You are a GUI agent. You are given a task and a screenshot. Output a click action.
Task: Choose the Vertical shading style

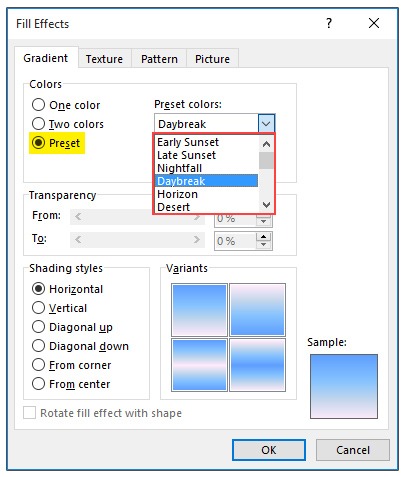tap(38, 308)
